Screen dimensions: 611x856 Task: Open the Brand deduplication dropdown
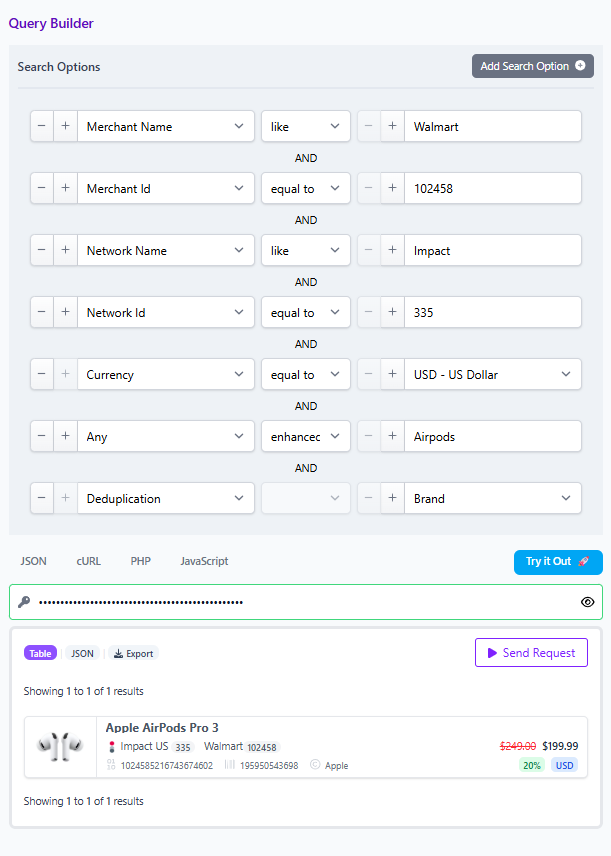493,498
